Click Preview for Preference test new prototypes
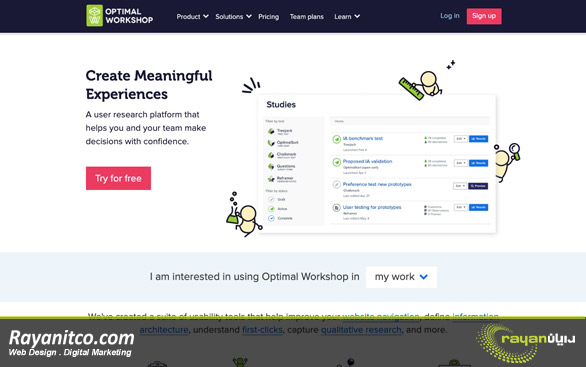The image size is (586, 367). (x=478, y=186)
